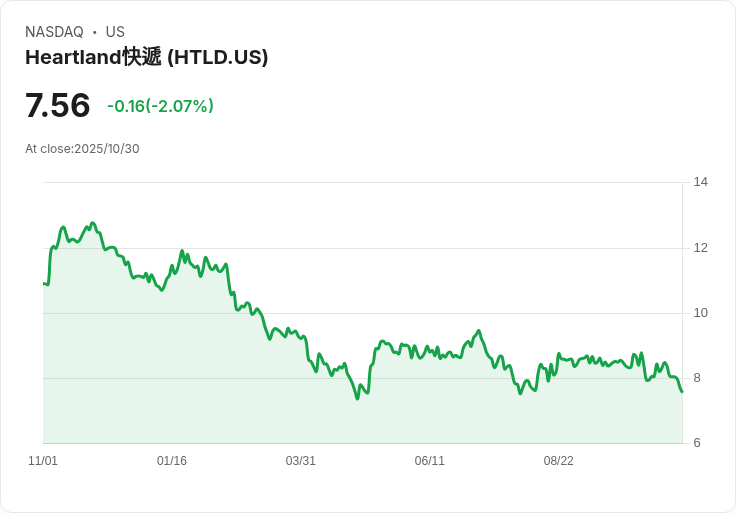Click the 11/01 date axis label
The width and height of the screenshot is (736, 513).
(x=43, y=460)
